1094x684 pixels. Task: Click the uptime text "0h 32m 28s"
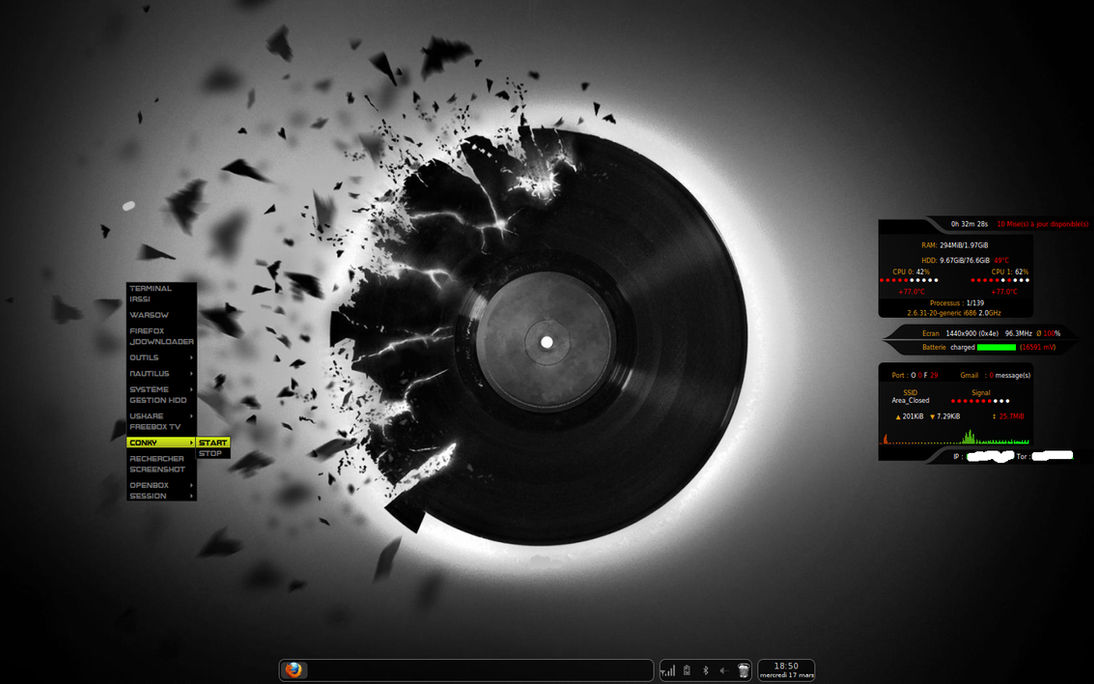[969, 224]
